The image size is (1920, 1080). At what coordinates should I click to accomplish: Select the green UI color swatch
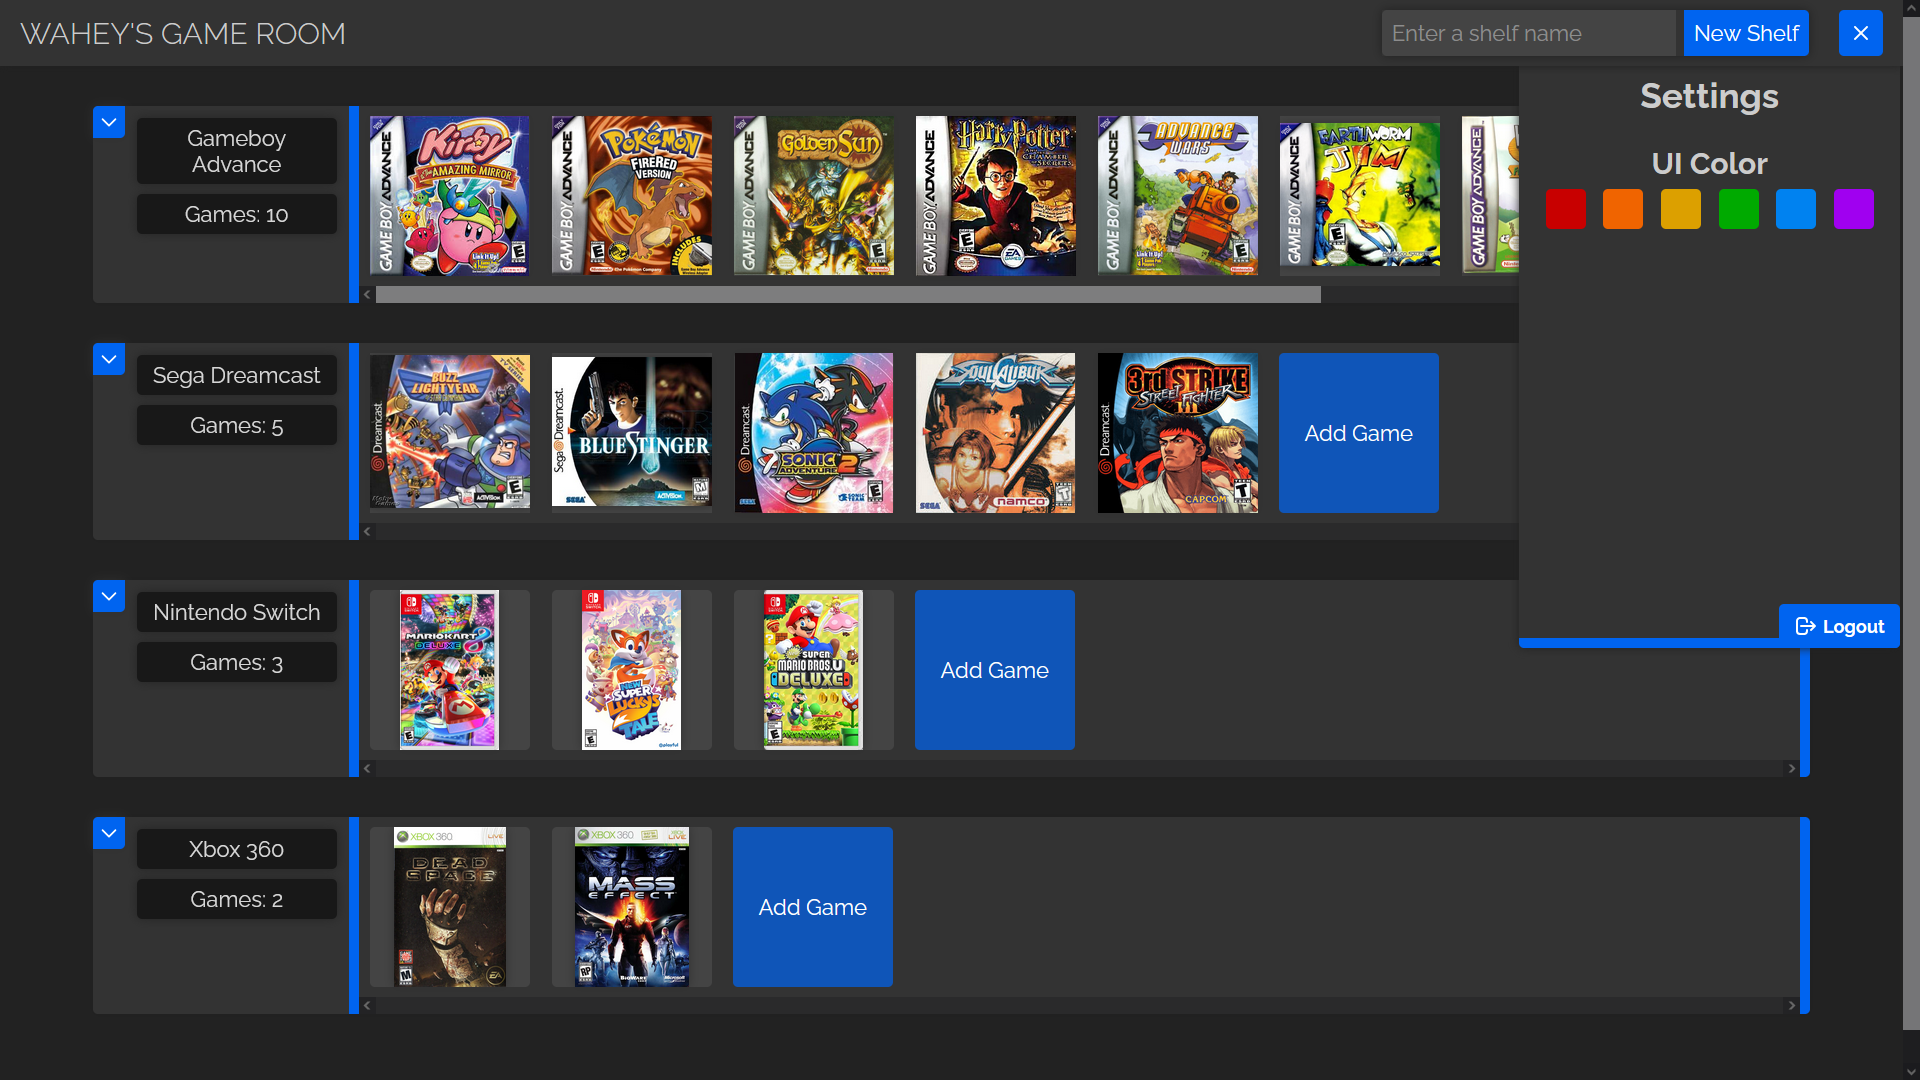(1739, 209)
